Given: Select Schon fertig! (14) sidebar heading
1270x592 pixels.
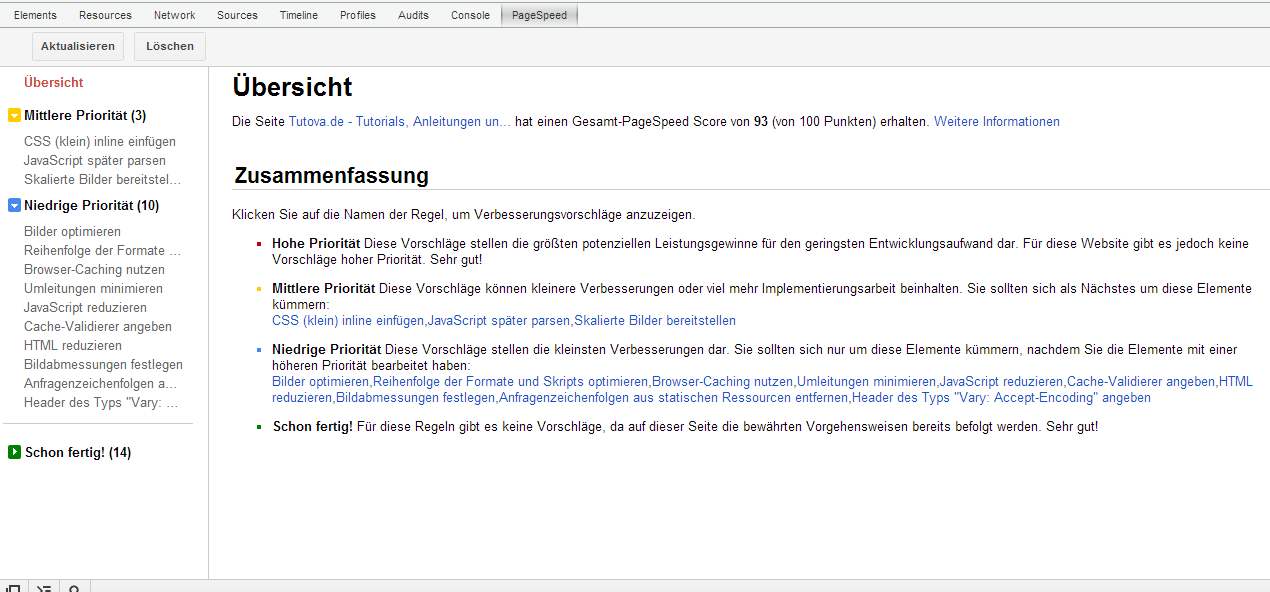Looking at the screenshot, I should click(x=78, y=452).
